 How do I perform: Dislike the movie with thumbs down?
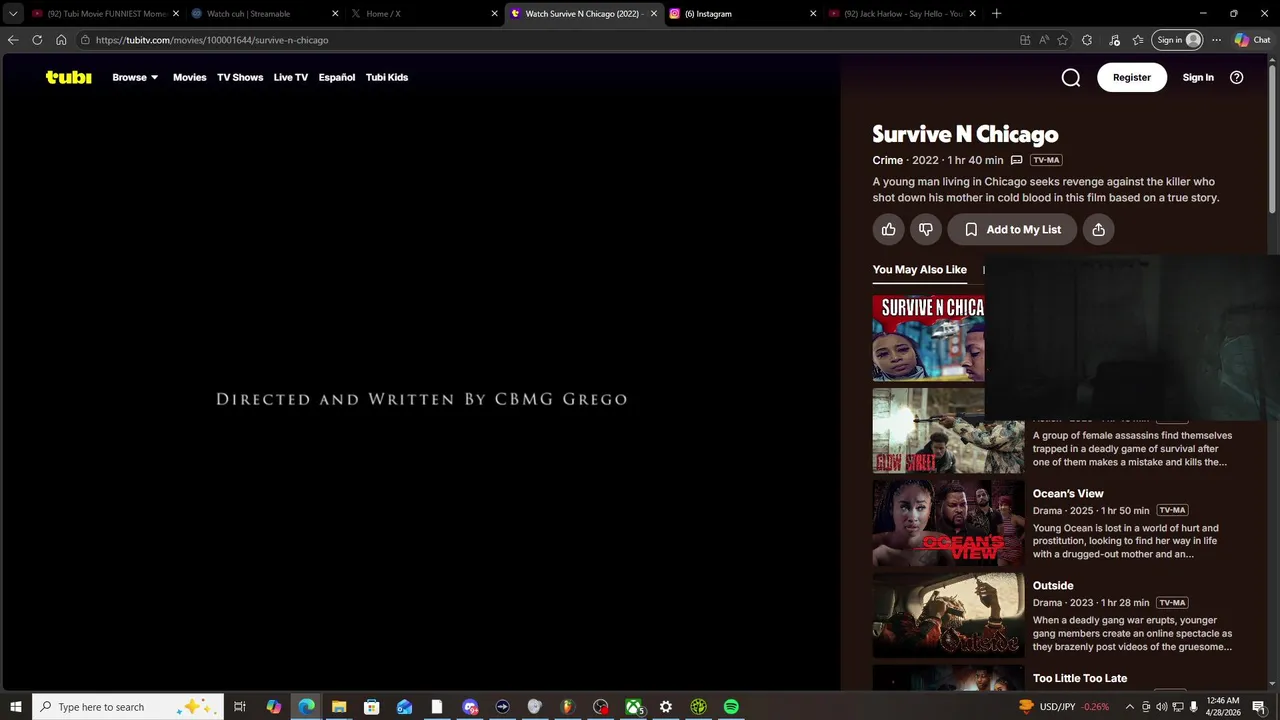926,229
